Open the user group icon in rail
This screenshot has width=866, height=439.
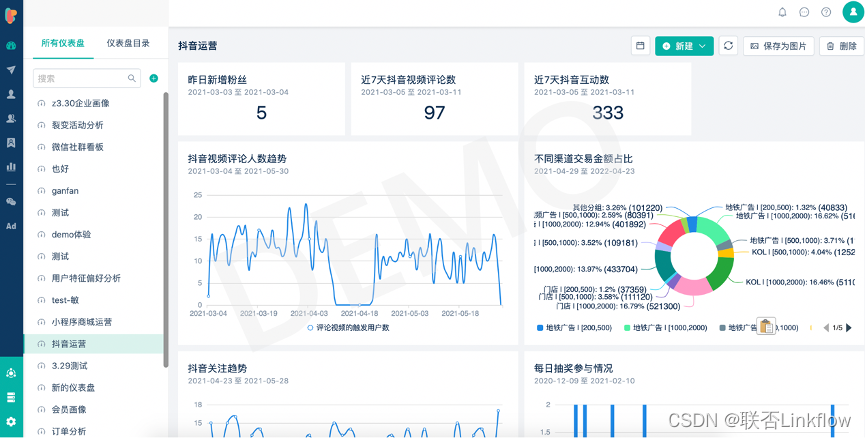coord(11,118)
